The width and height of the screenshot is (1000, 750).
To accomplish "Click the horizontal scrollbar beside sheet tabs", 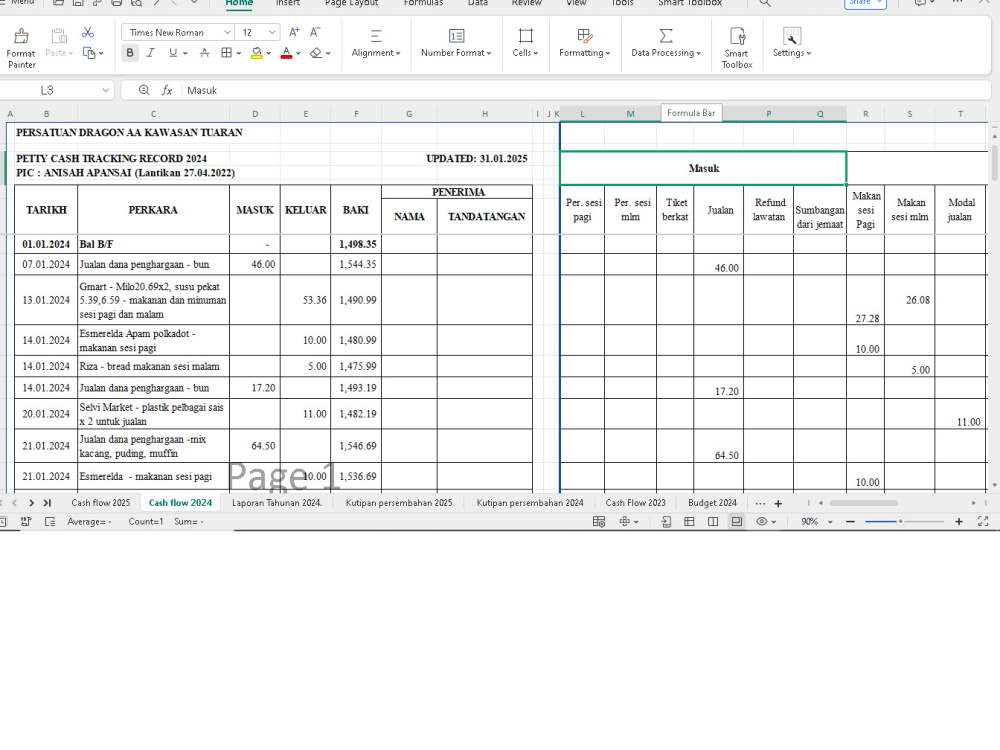I will pos(864,503).
